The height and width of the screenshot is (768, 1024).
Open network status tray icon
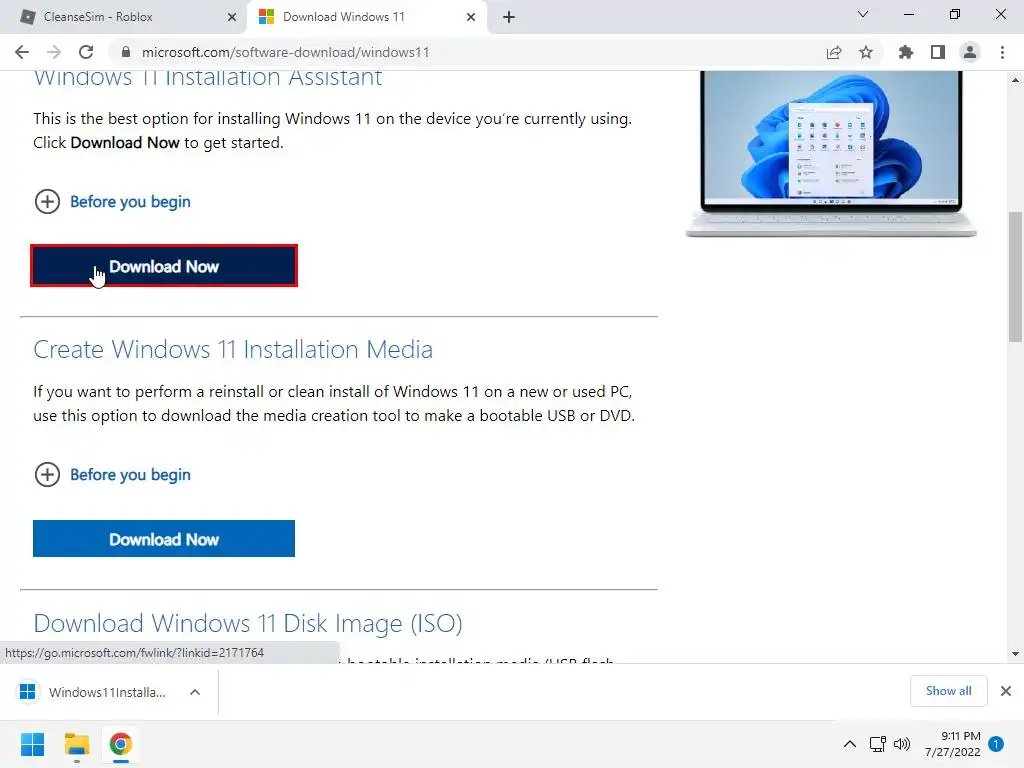tap(878, 744)
